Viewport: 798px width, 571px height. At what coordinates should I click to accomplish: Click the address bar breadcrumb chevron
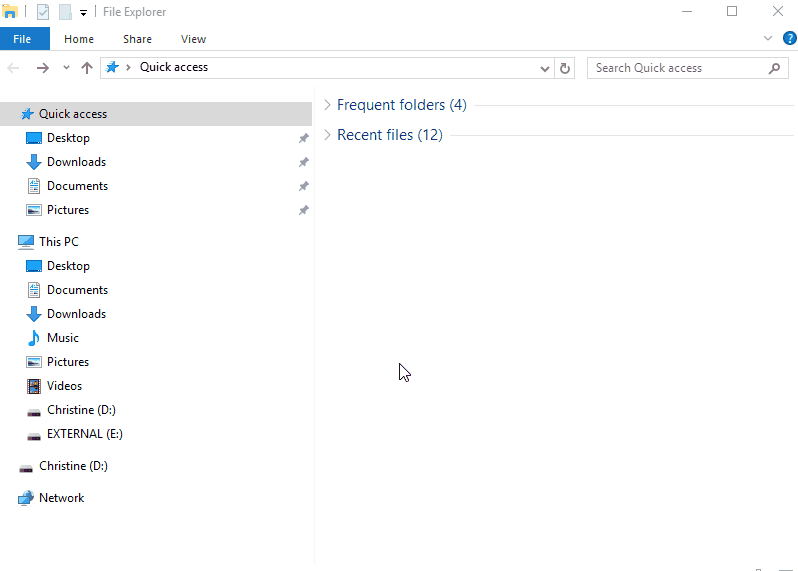(x=128, y=67)
